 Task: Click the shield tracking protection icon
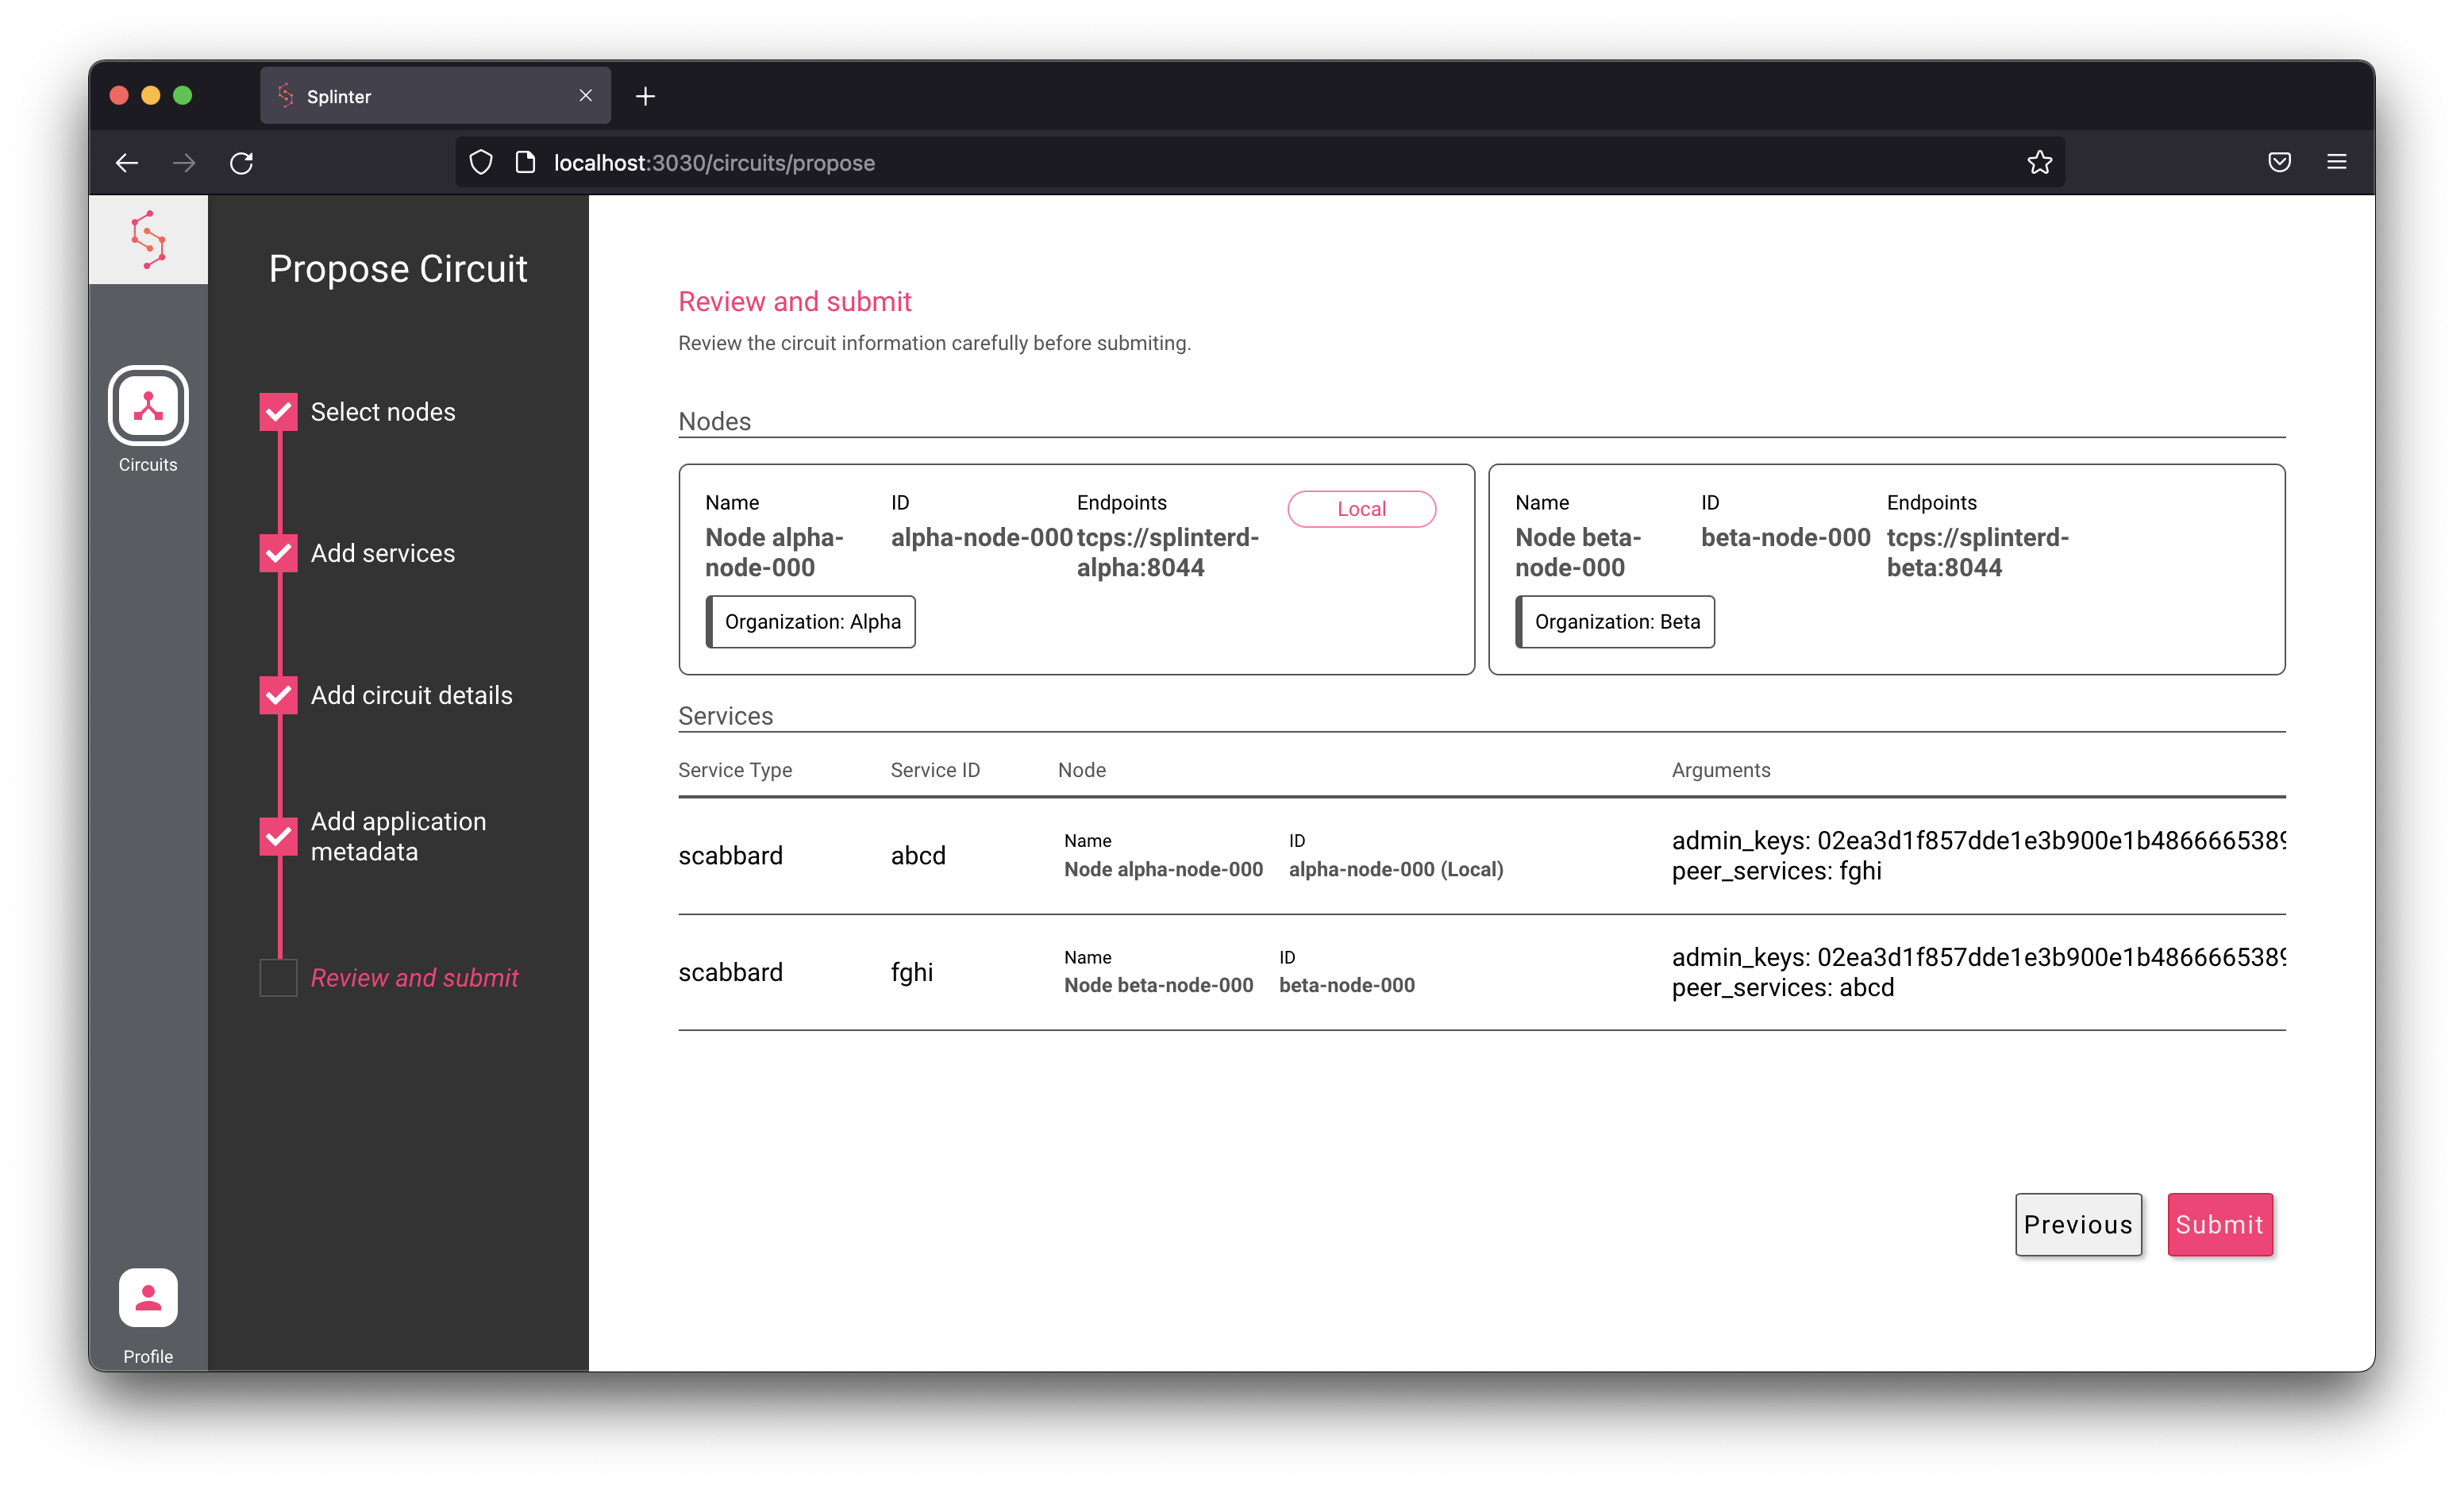[481, 162]
